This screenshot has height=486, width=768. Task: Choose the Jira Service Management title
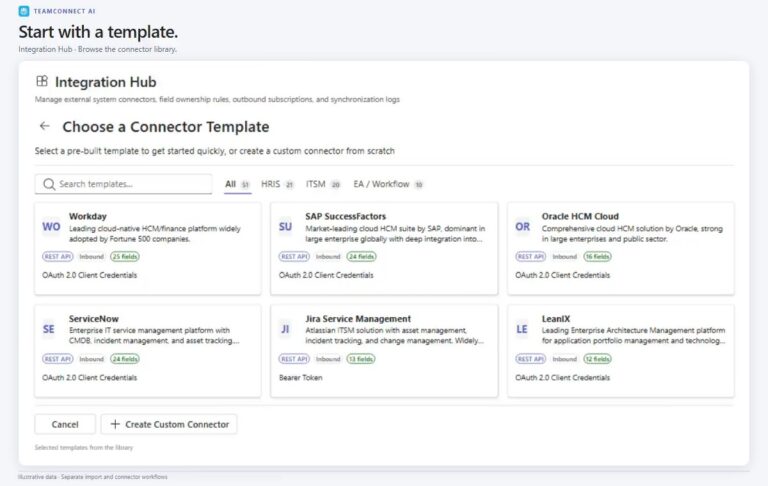point(358,318)
